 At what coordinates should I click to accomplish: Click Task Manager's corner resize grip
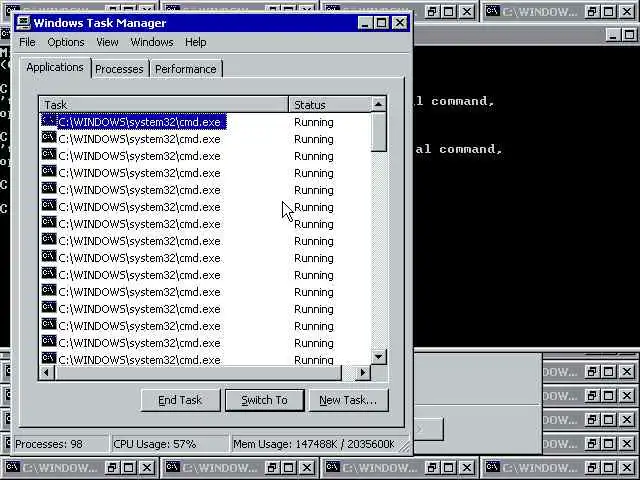404,446
